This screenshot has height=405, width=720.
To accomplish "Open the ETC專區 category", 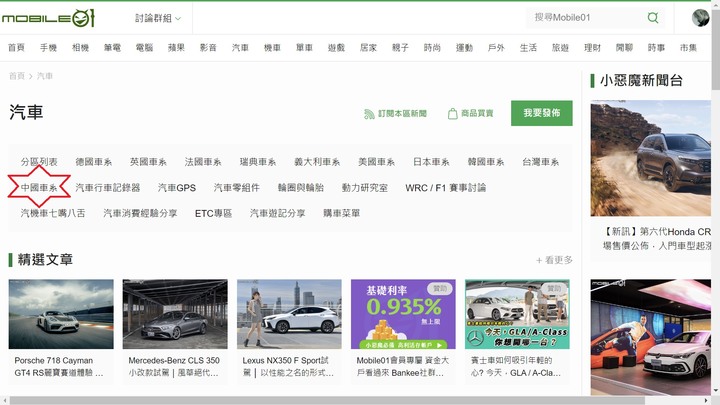I will click(214, 214).
